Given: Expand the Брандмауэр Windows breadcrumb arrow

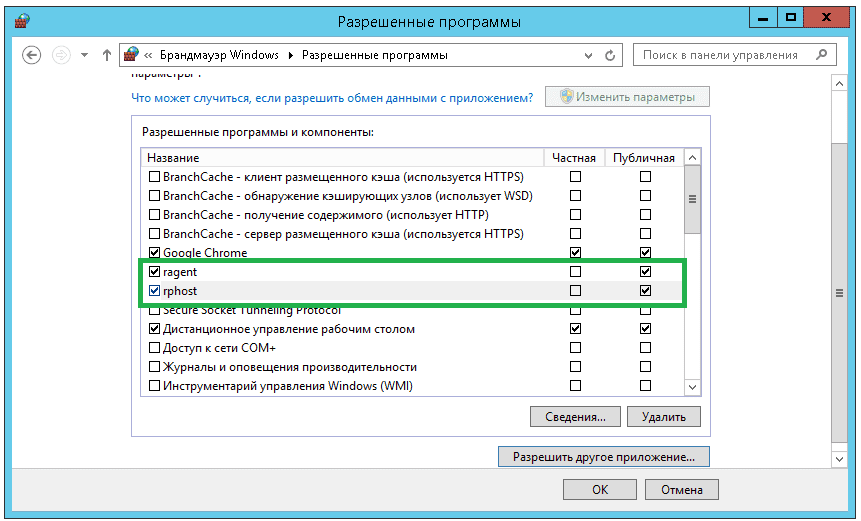Looking at the screenshot, I should [x=291, y=55].
